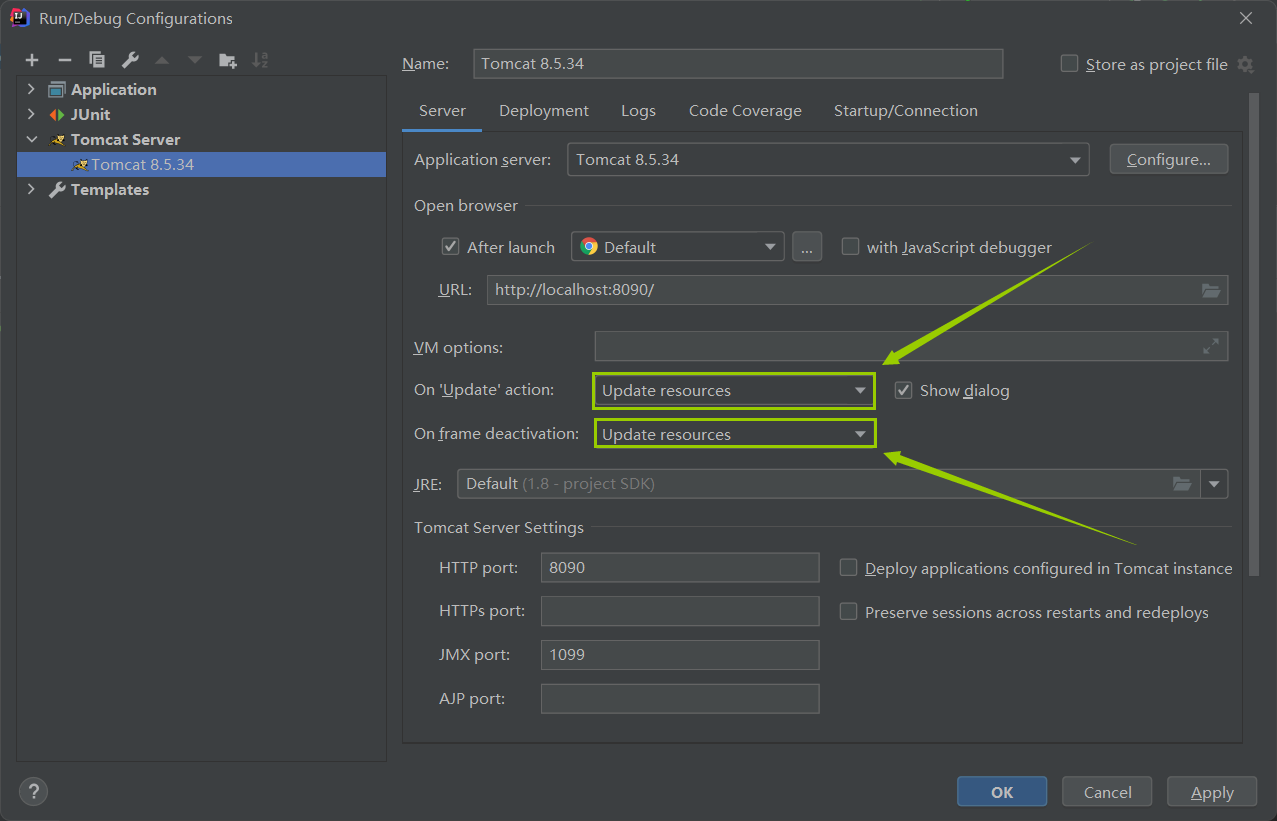Click the OK button
Image resolution: width=1277 pixels, height=821 pixels.
point(1002,792)
